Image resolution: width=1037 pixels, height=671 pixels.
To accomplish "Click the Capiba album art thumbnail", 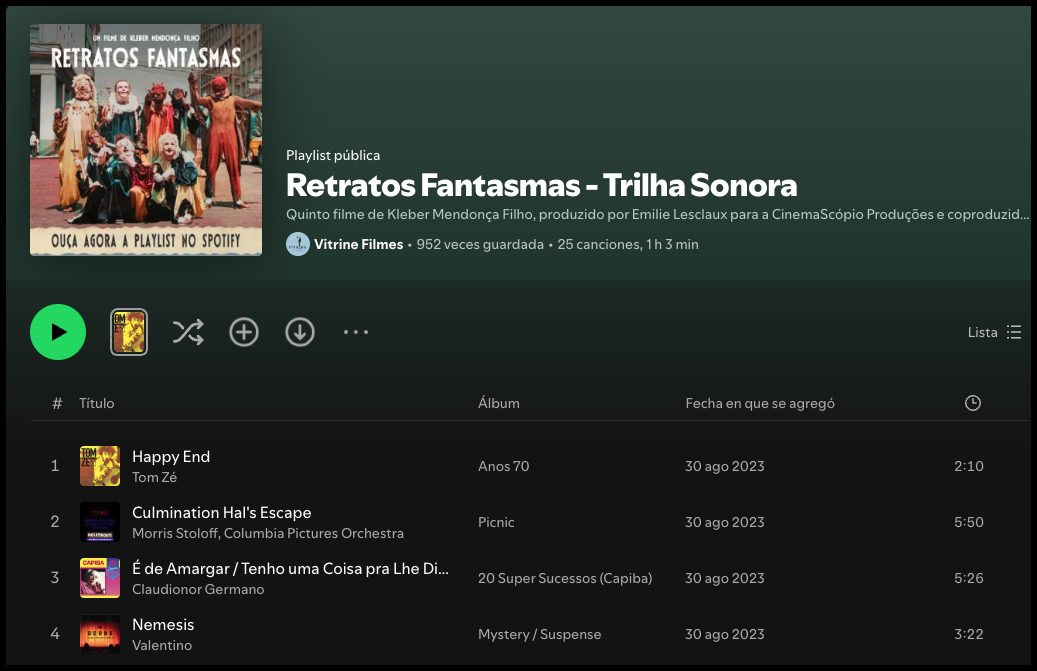I will (x=100, y=578).
